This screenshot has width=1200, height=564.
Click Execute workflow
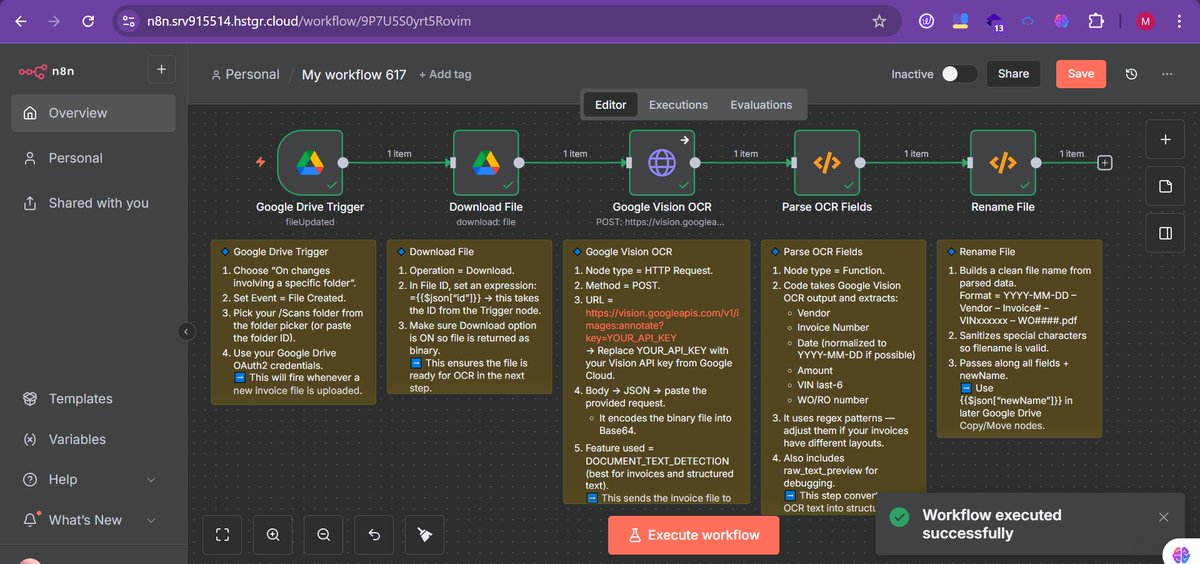(x=693, y=535)
